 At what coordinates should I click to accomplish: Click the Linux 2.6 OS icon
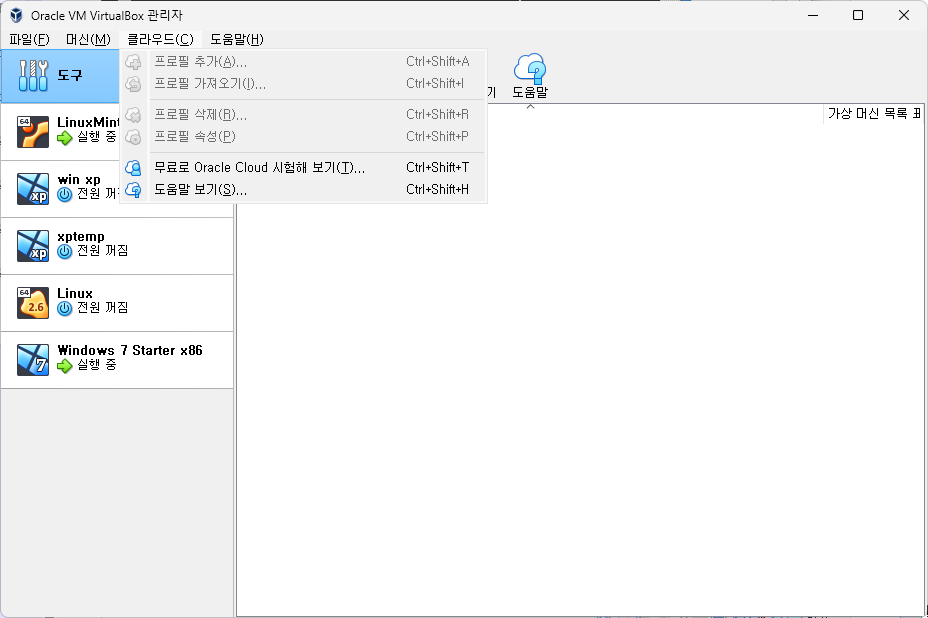(x=33, y=302)
